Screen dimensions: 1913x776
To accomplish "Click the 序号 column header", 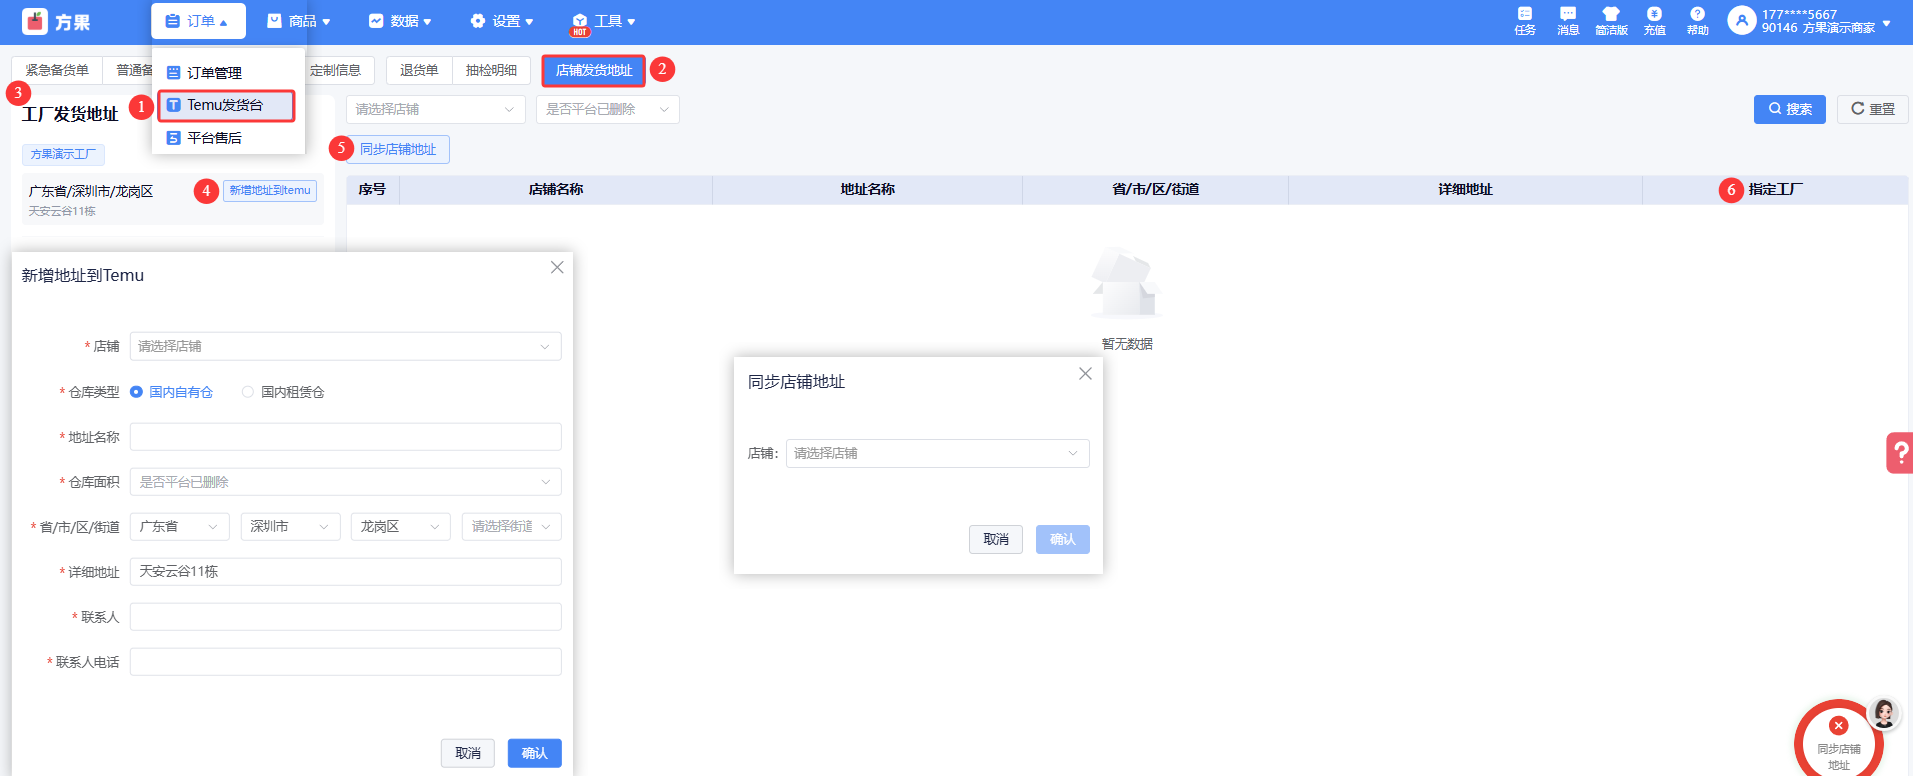I will coord(372,189).
